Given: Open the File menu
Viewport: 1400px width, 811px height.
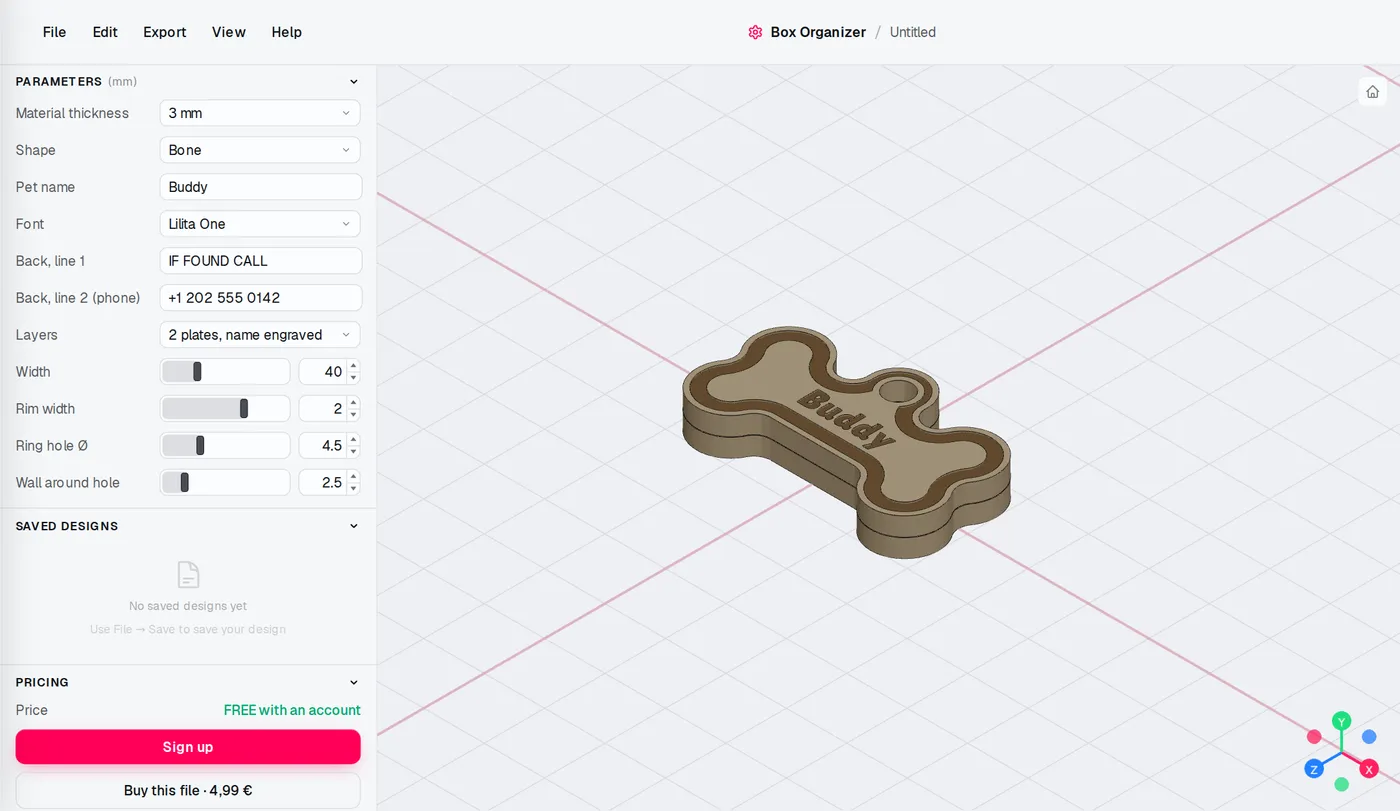Looking at the screenshot, I should [x=54, y=32].
